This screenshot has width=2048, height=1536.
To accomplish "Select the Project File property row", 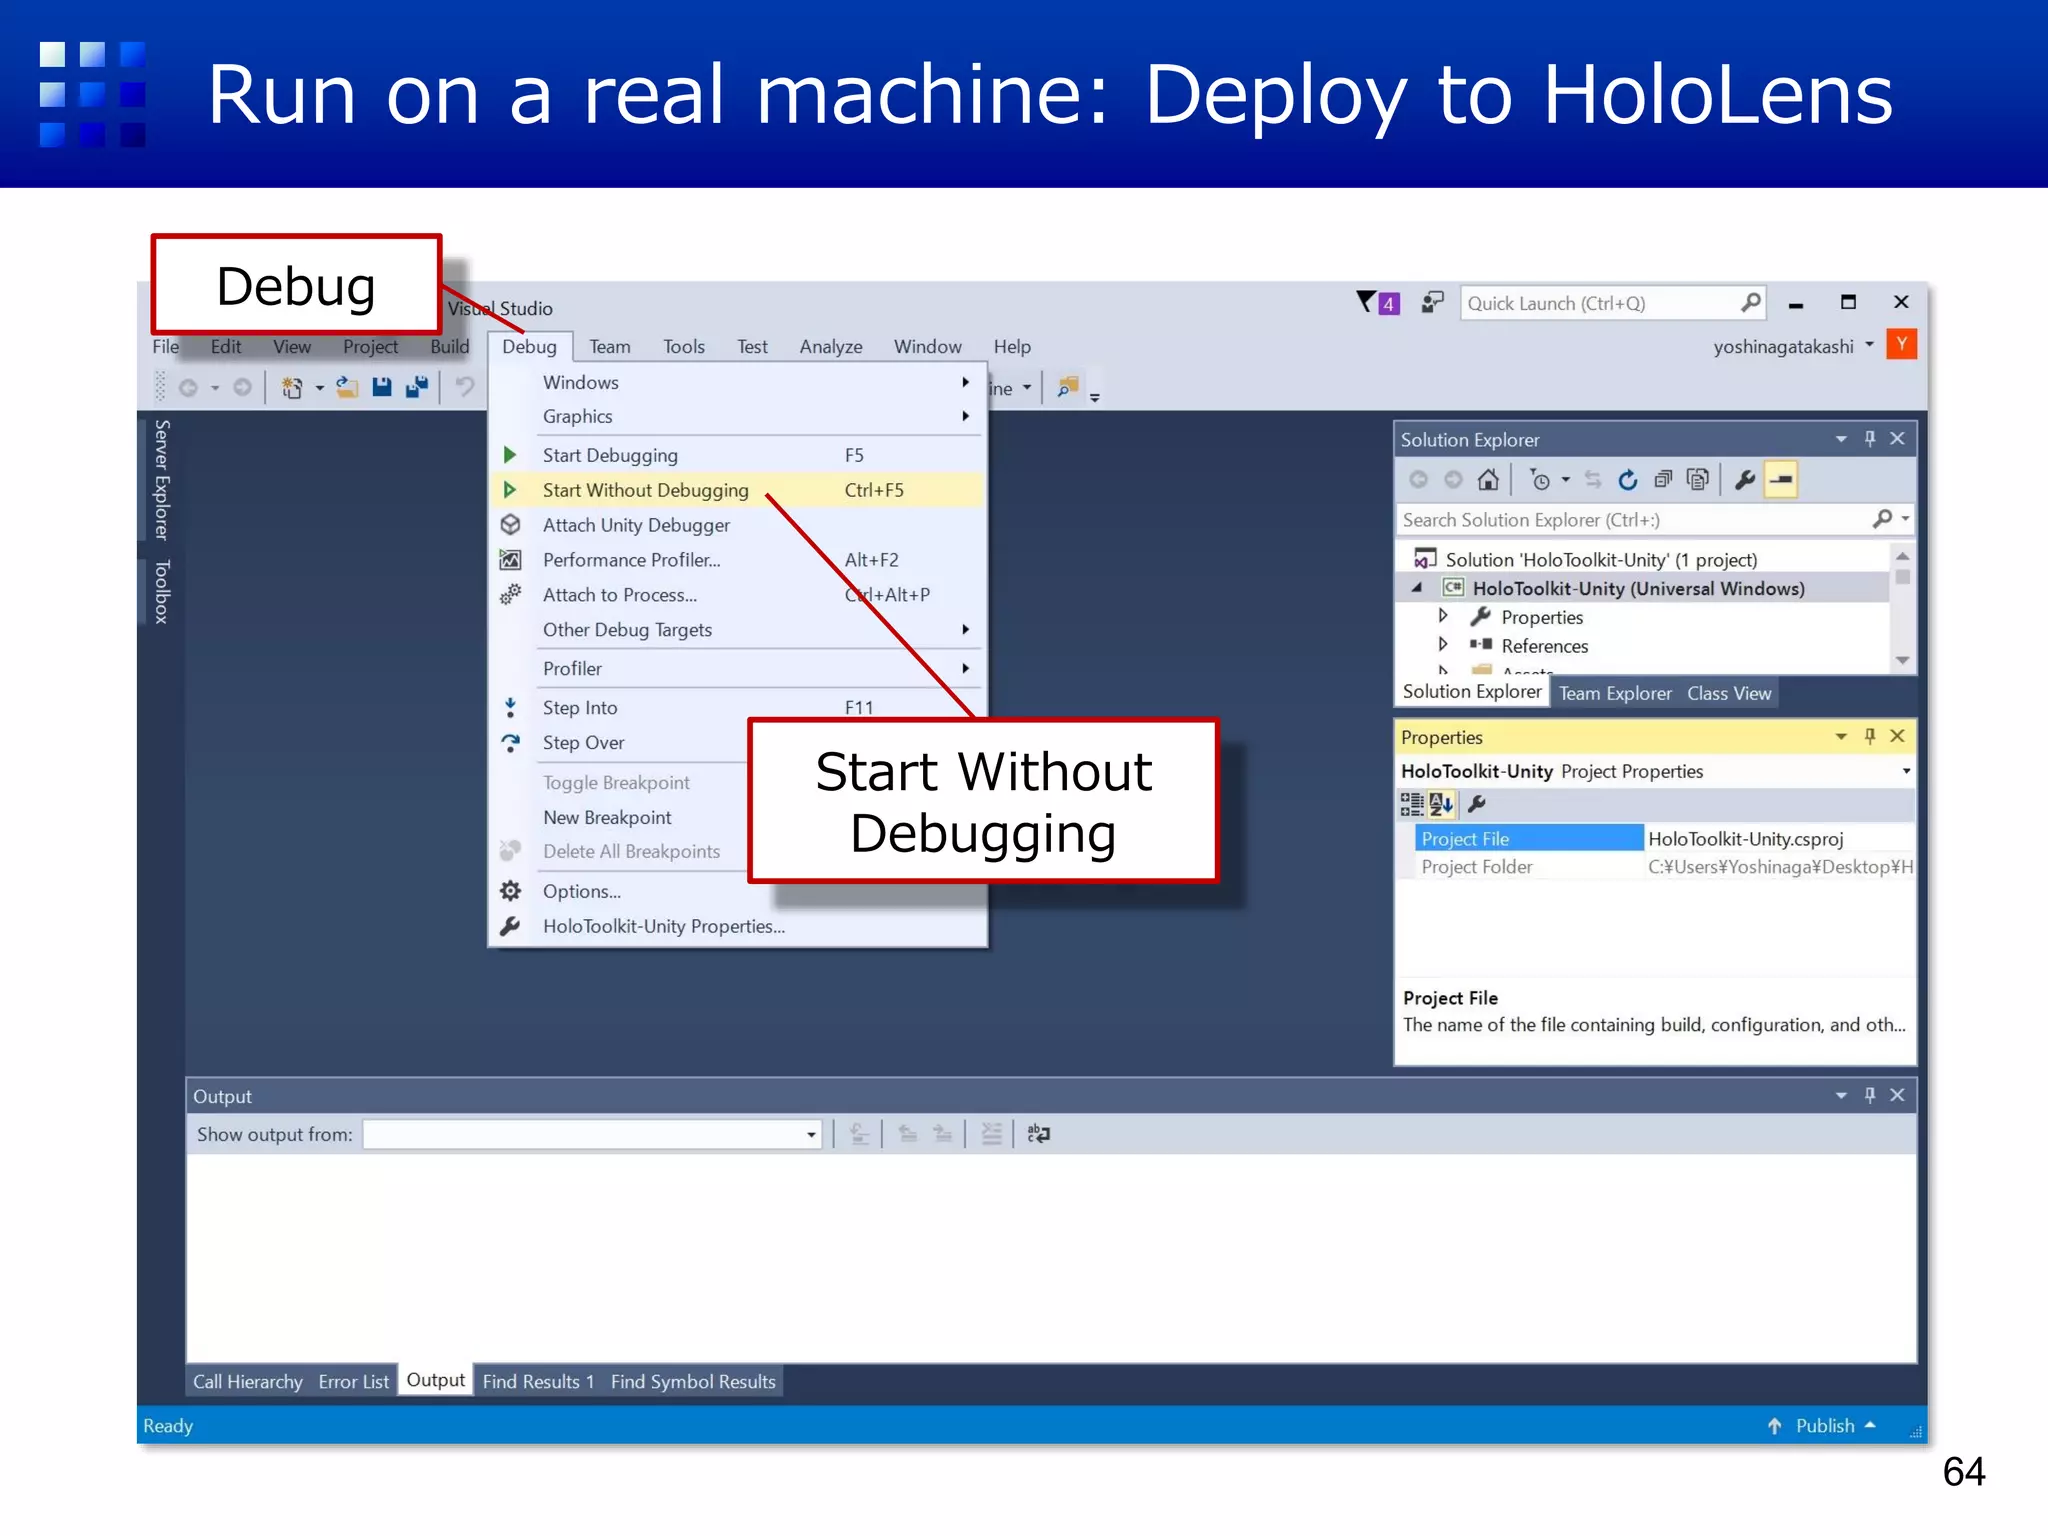I will click(1664, 838).
